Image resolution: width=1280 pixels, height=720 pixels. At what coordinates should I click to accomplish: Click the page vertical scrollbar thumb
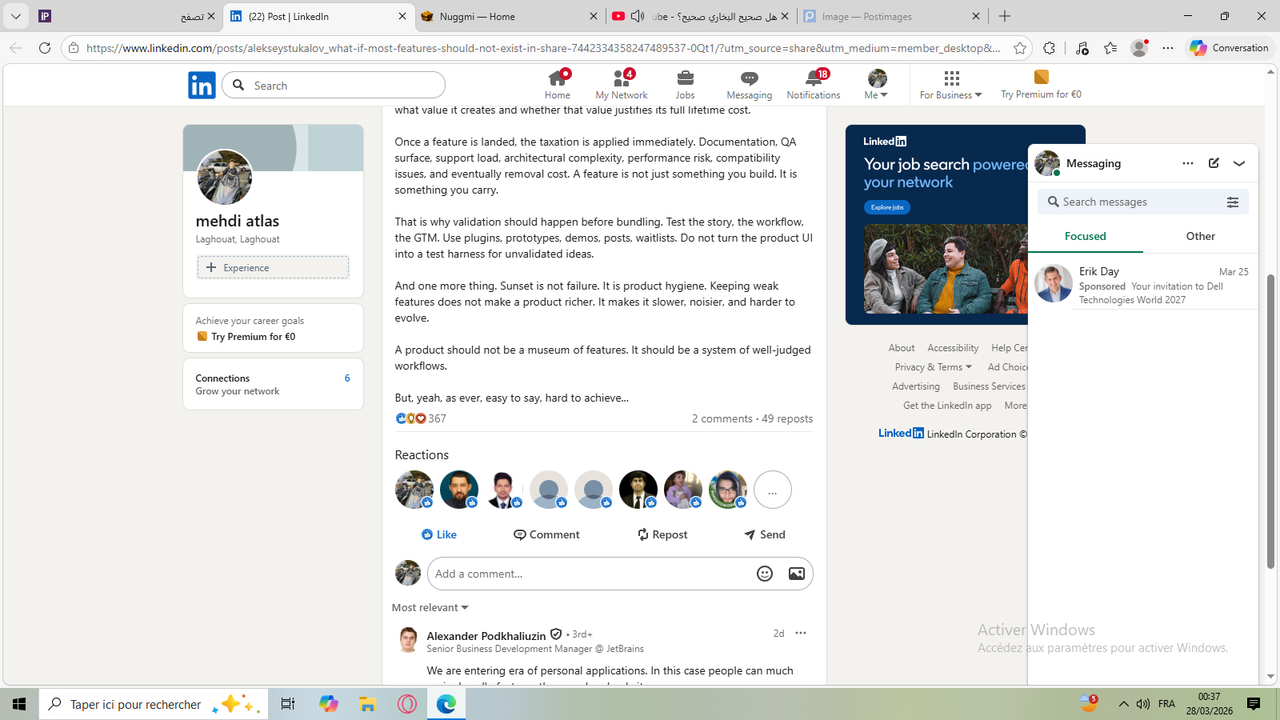[1271, 420]
